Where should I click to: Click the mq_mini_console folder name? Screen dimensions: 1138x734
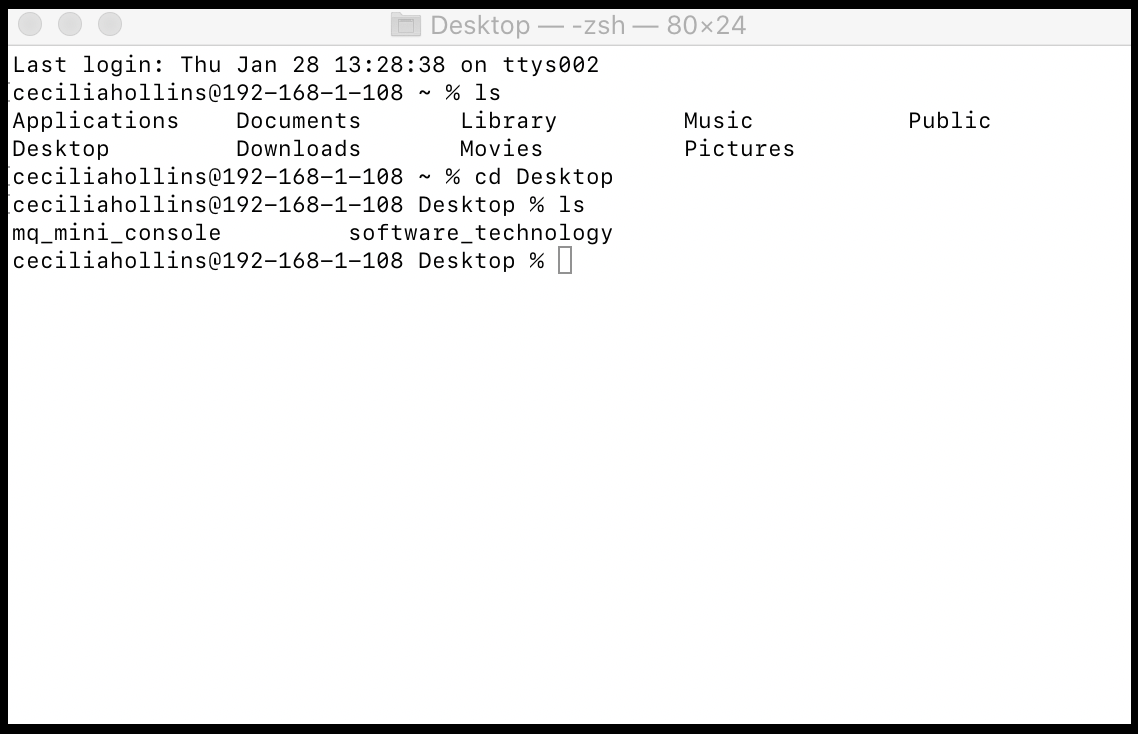(x=116, y=233)
